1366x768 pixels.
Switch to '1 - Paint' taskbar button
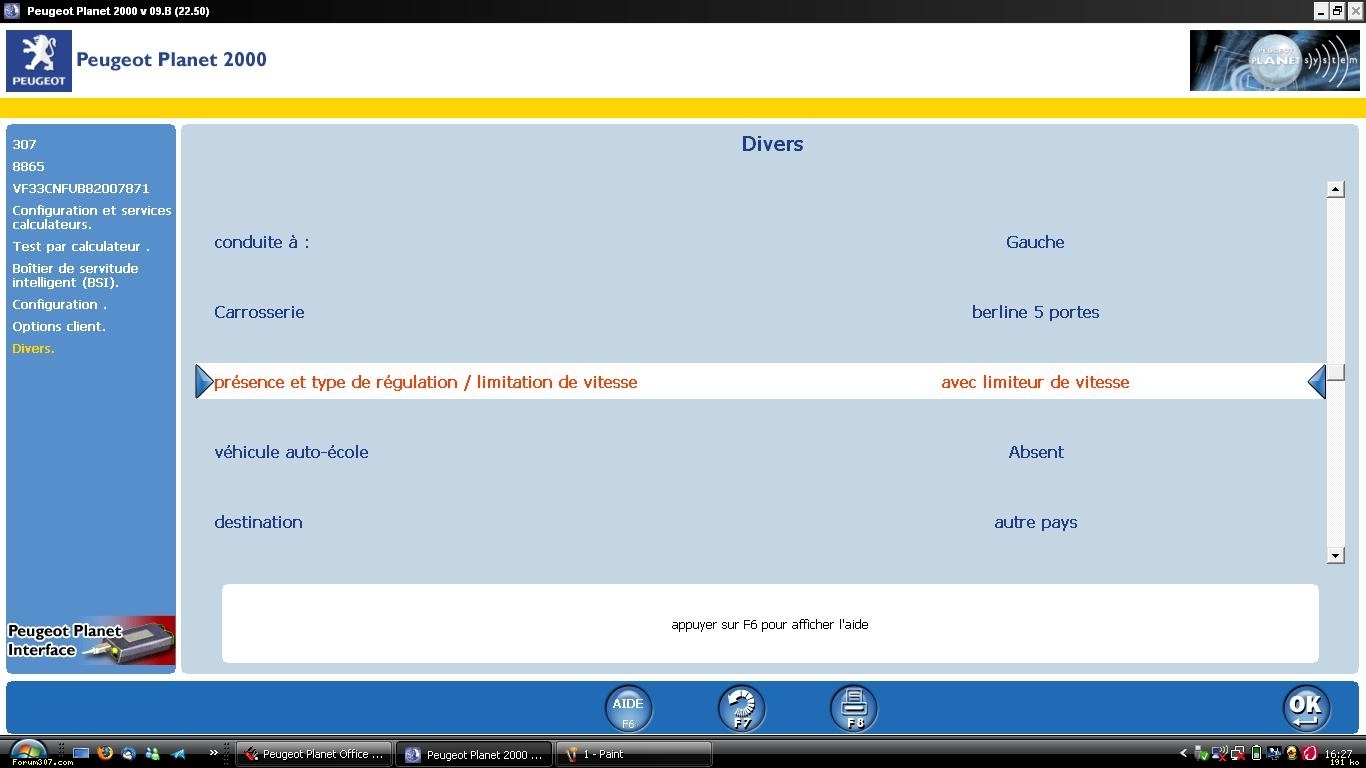634,754
